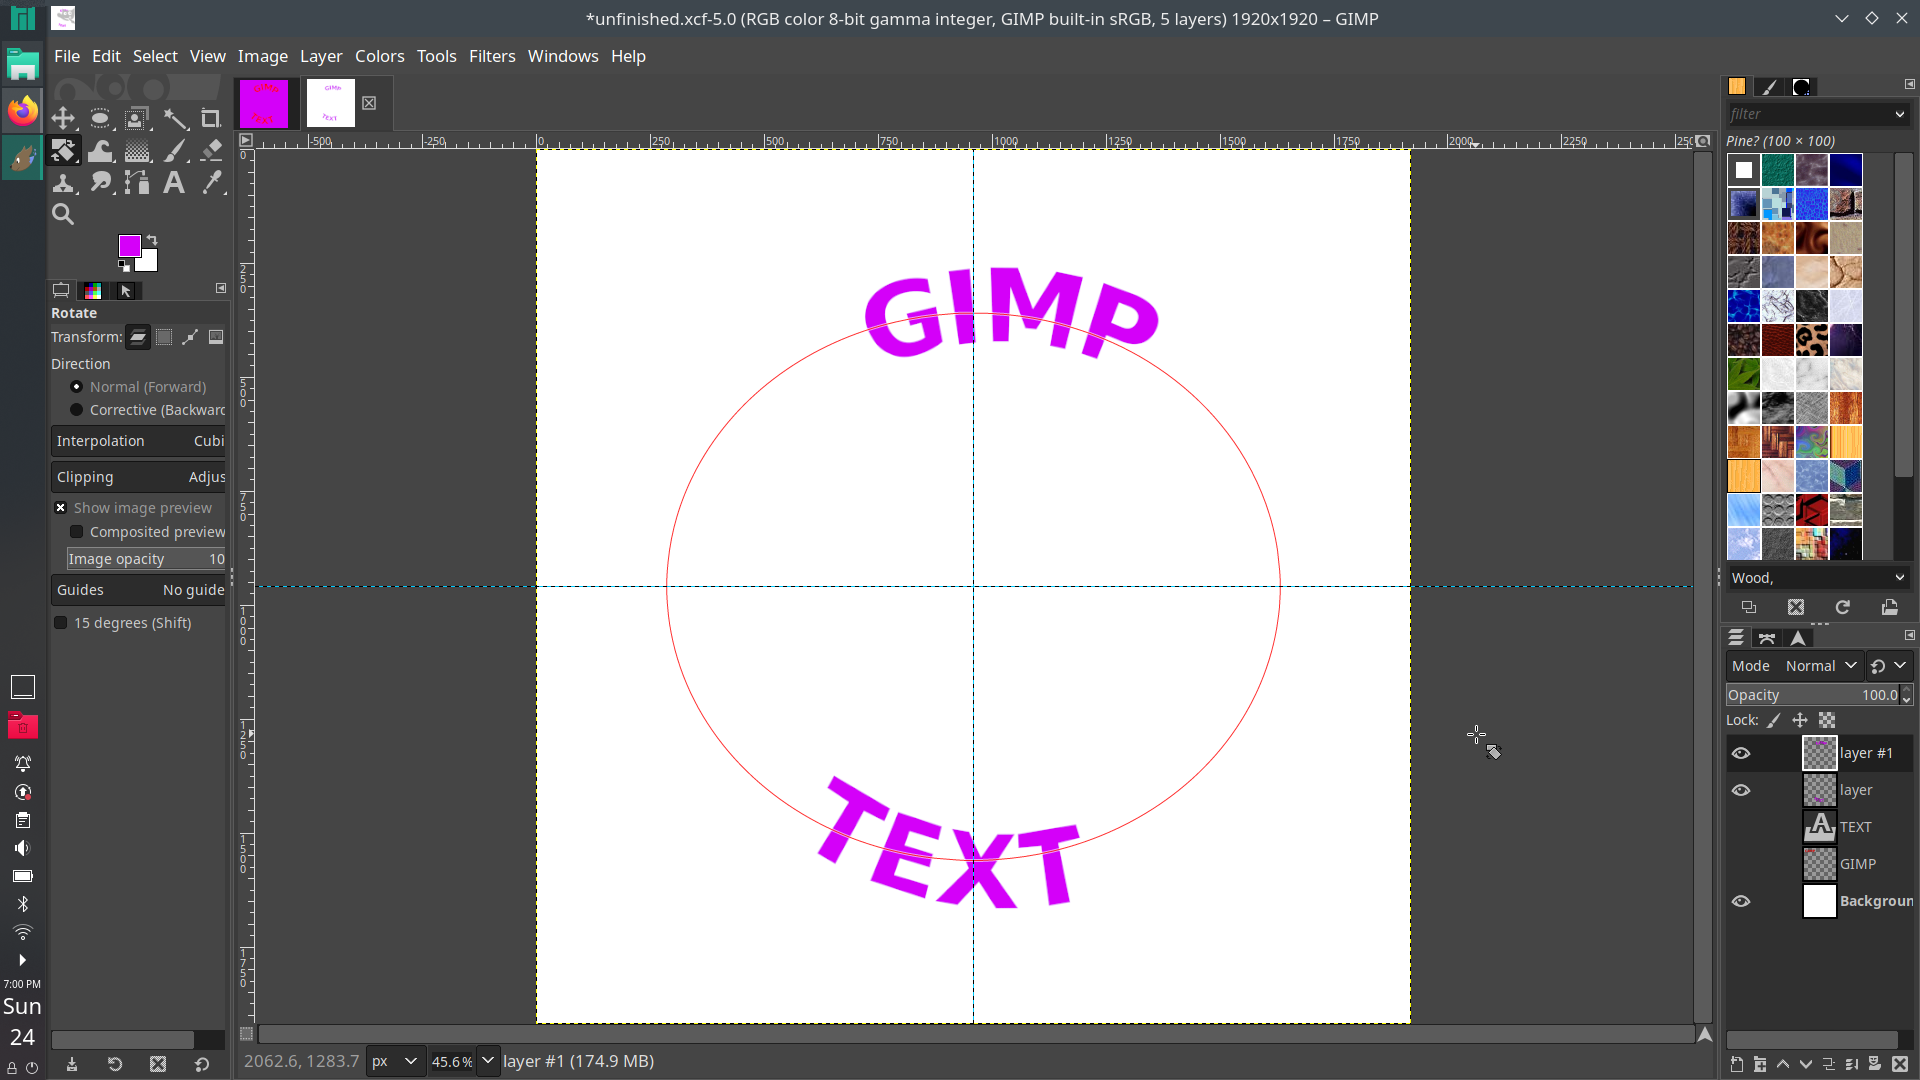
Task: Set transform target to Layer
Action: [x=138, y=338]
